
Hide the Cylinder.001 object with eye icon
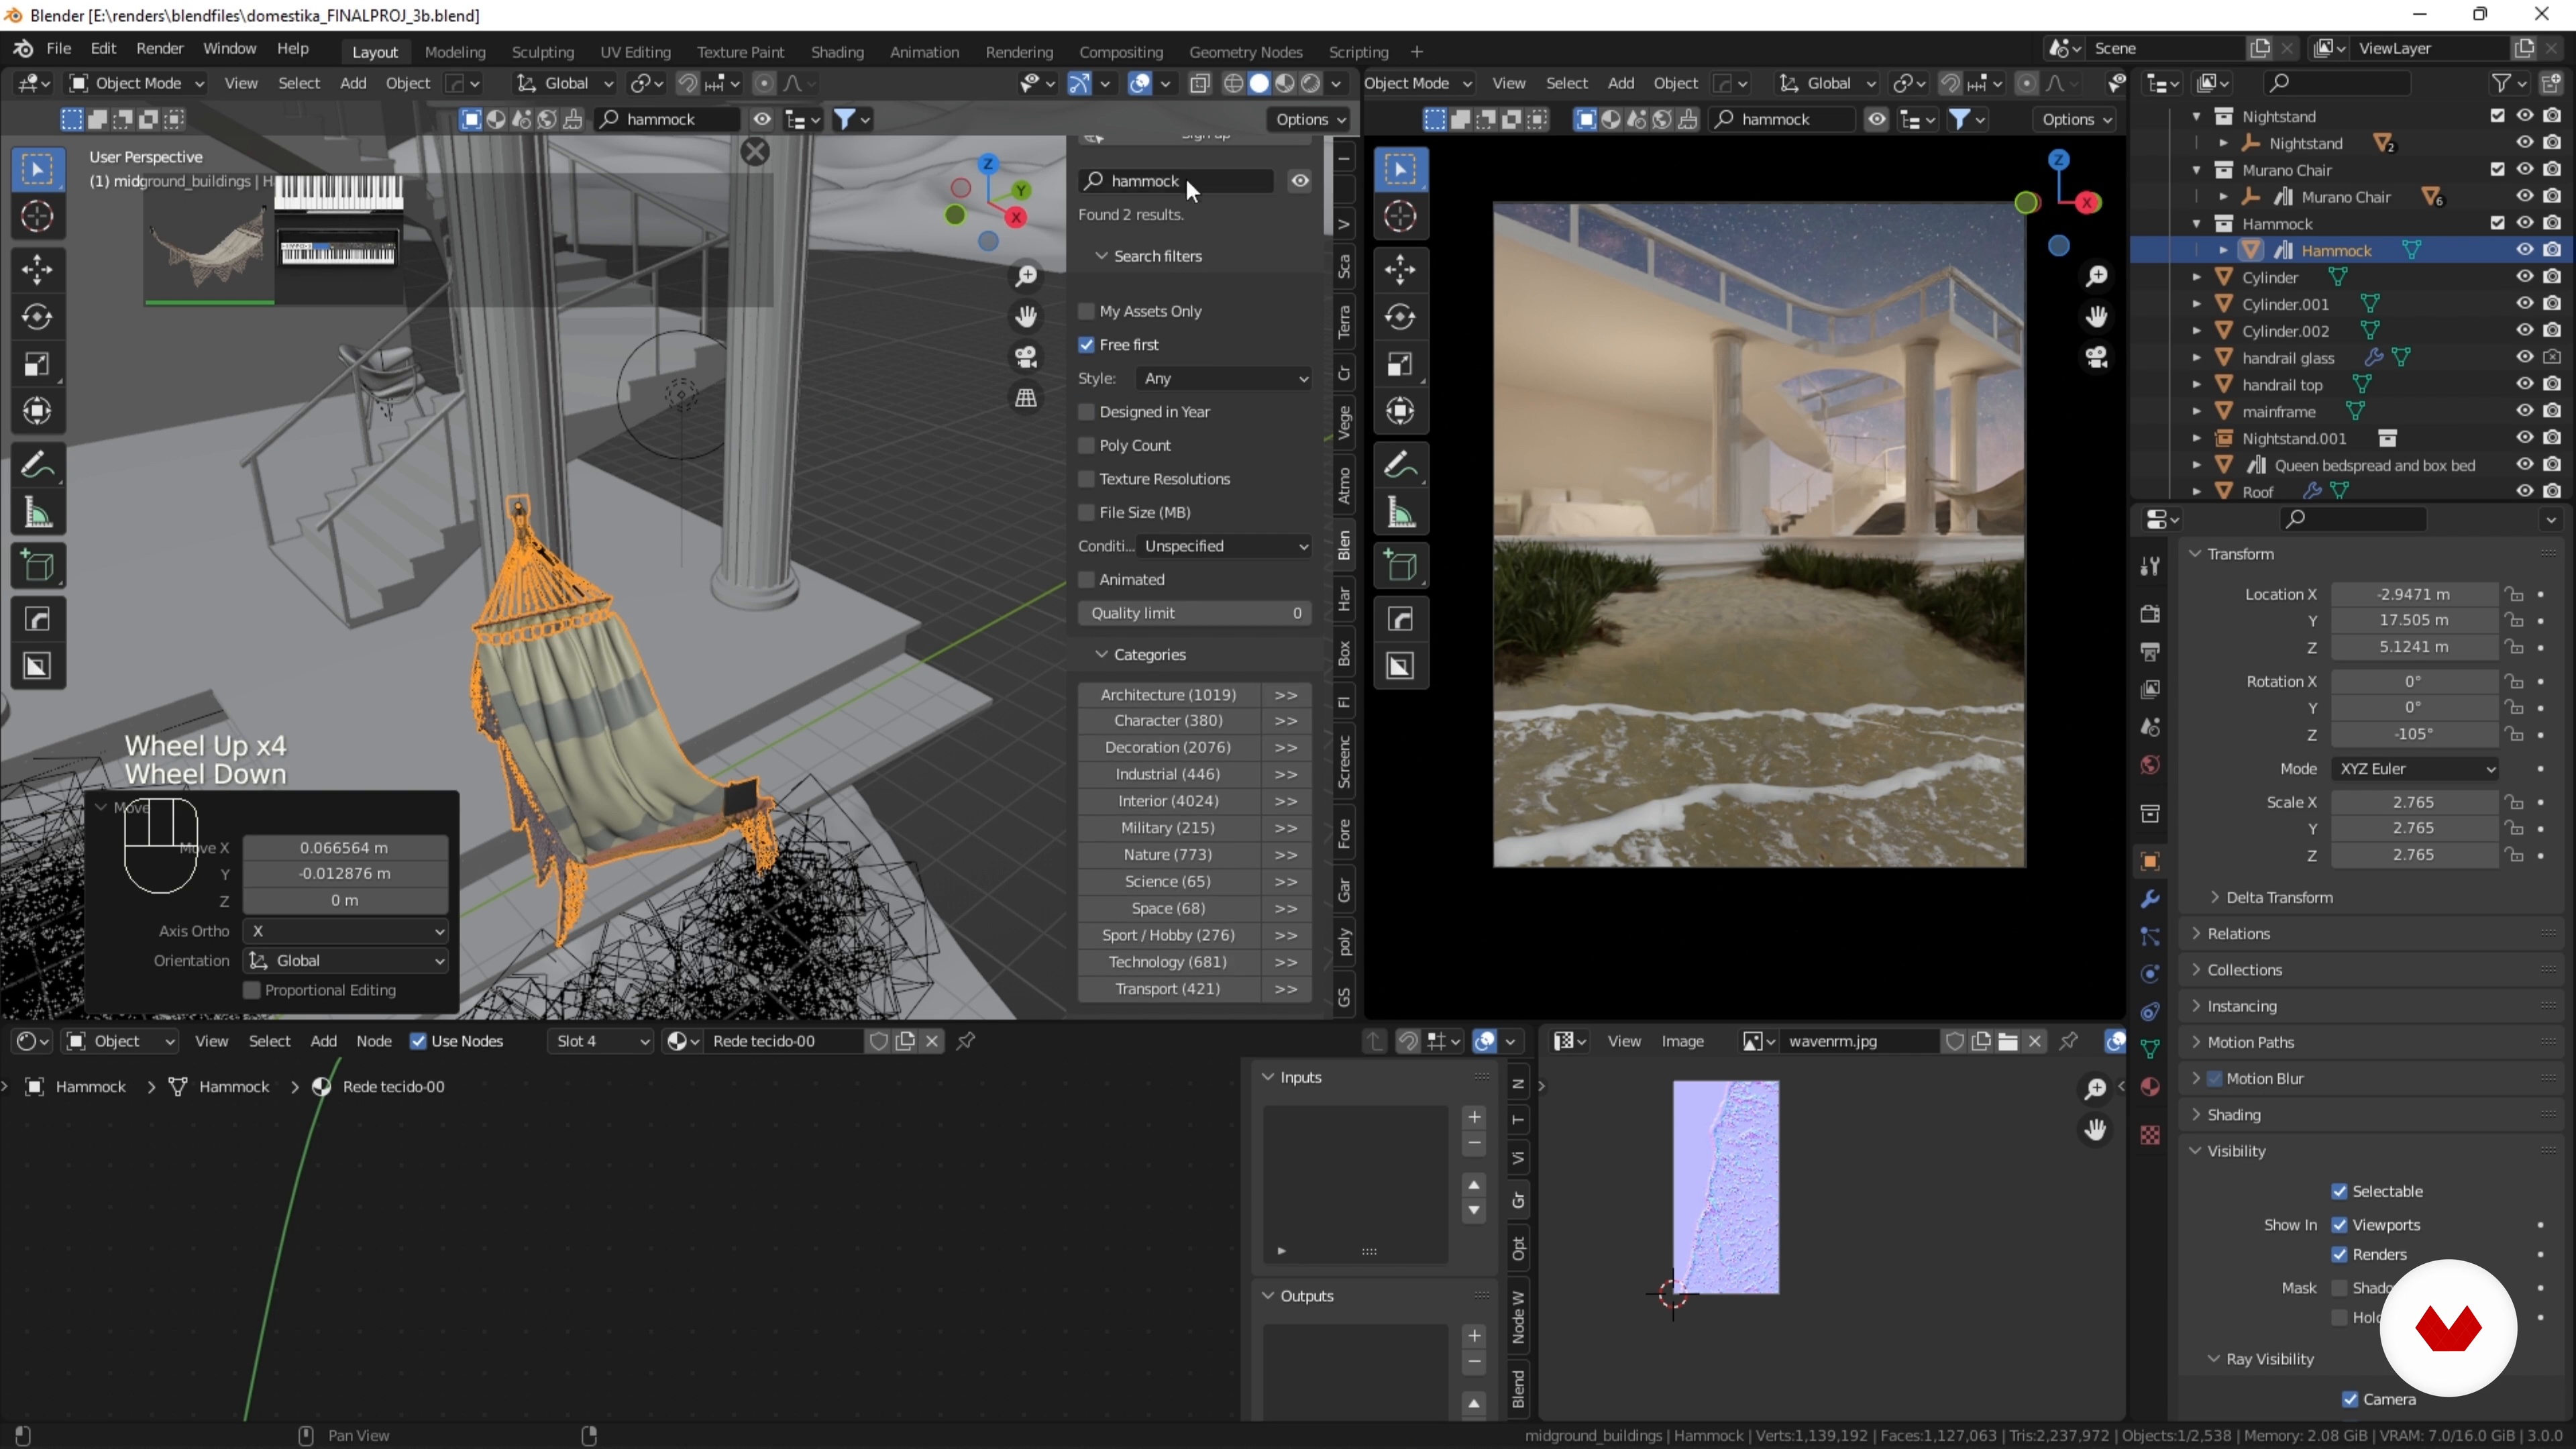pyautogui.click(x=2524, y=304)
